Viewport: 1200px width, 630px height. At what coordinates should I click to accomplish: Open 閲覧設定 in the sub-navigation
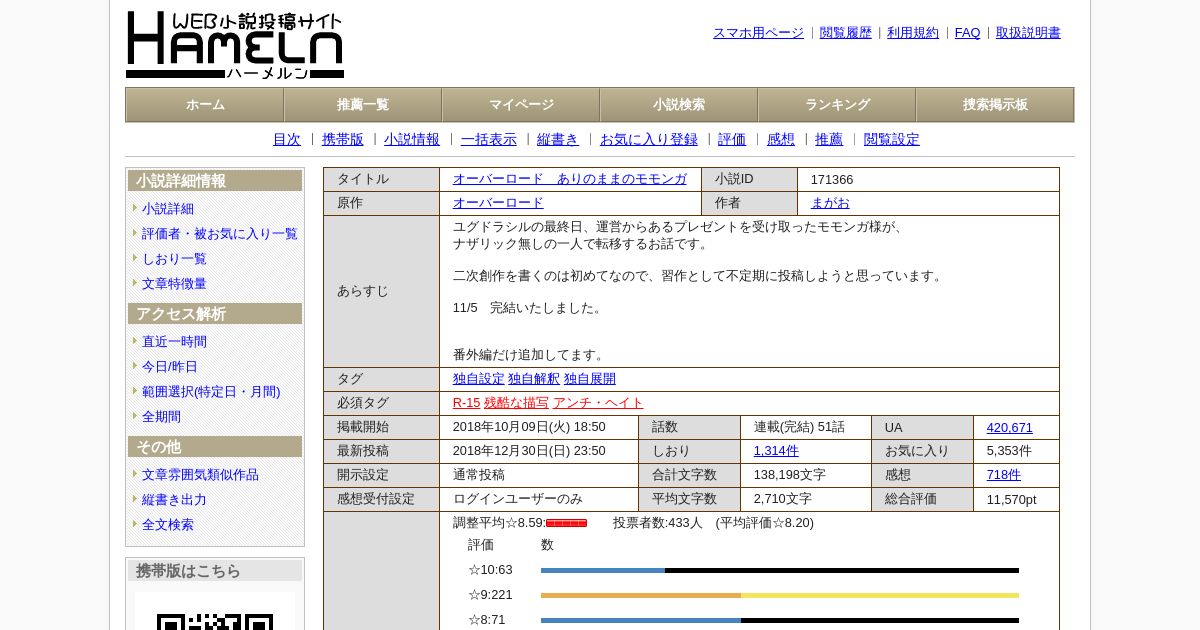tap(892, 140)
